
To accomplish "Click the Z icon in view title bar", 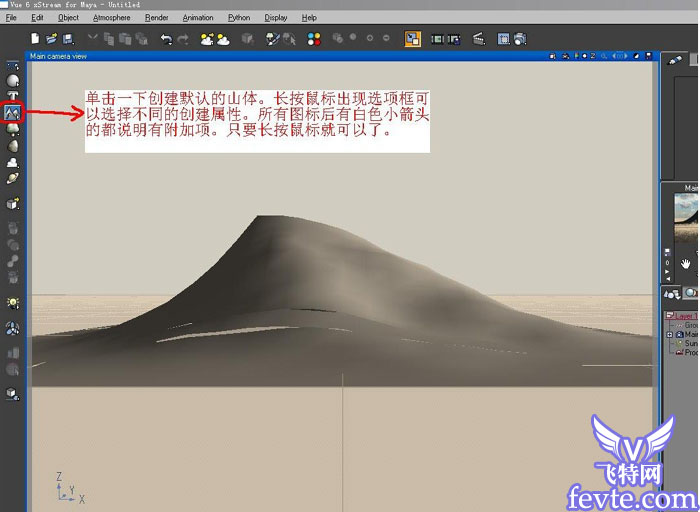I will pyautogui.click(x=593, y=56).
